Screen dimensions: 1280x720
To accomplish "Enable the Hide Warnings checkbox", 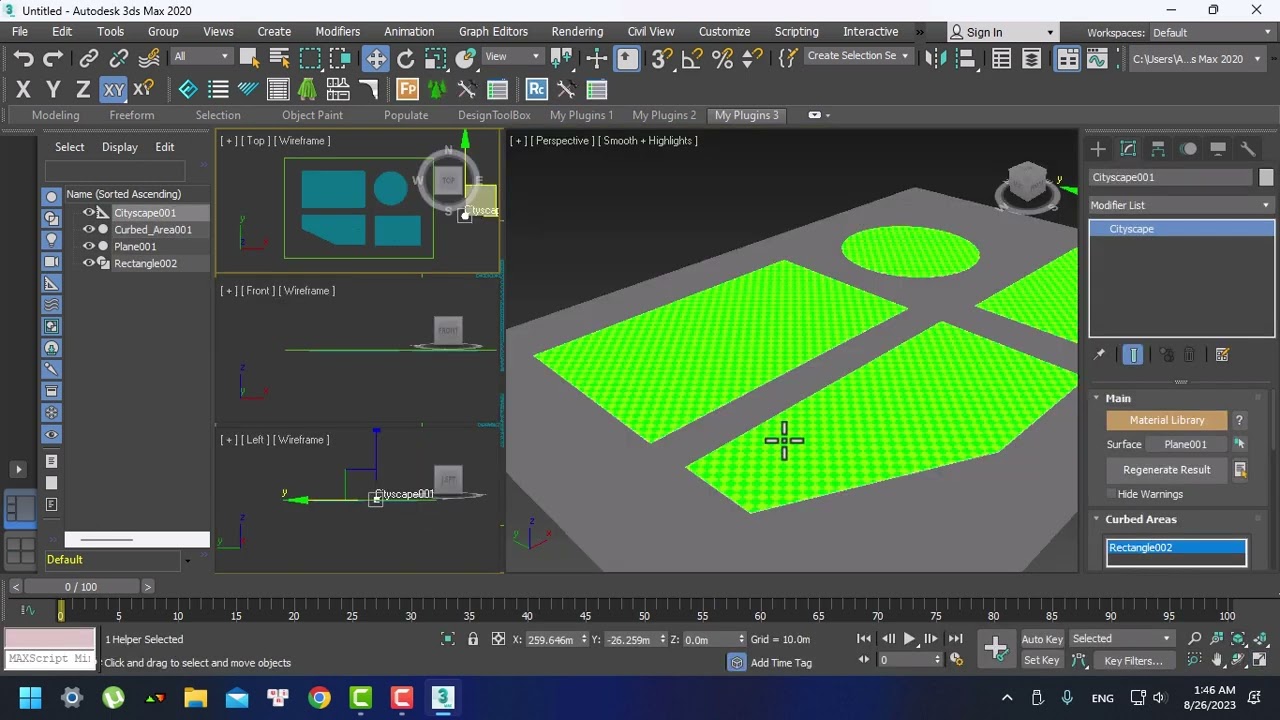I will pos(1111,494).
